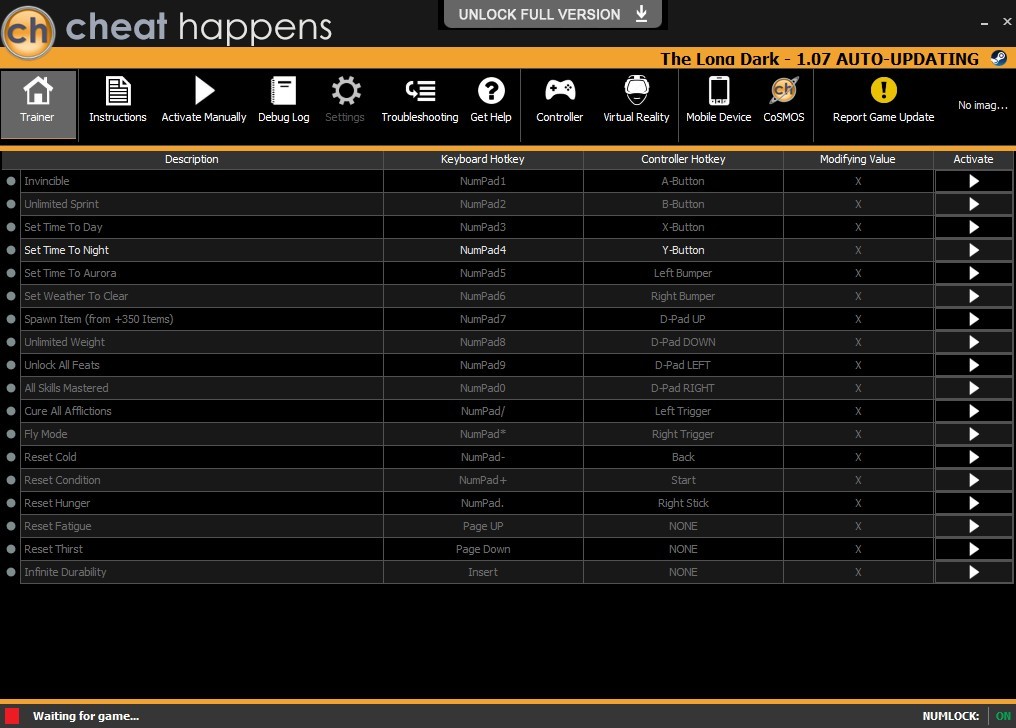The image size is (1016, 728).
Task: Select the Virtual Reality headset icon
Action: click(636, 90)
